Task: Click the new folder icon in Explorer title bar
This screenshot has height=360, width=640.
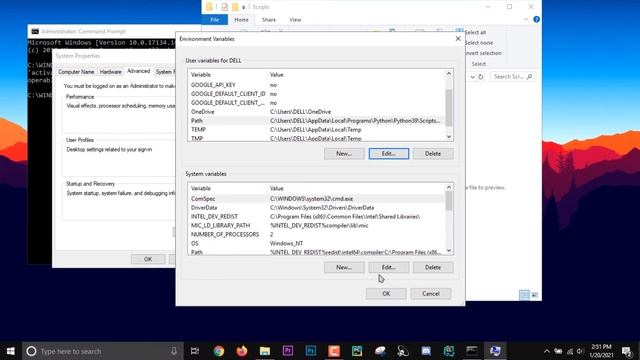Action: (235, 7)
